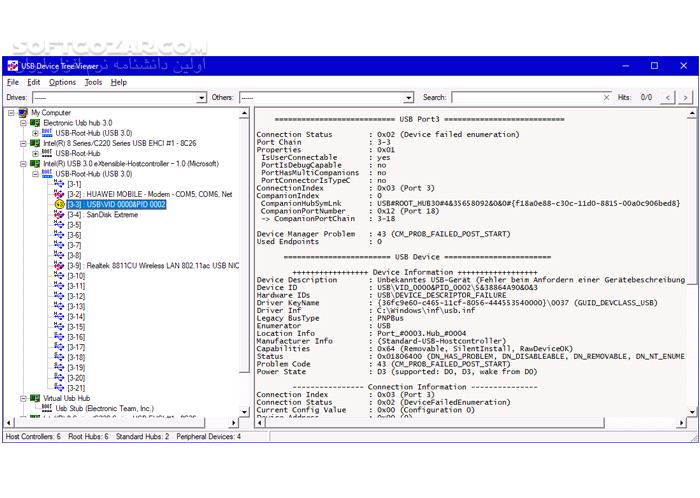
Task: Click the root hub icon beside Usb Stub
Action: (x=47, y=408)
